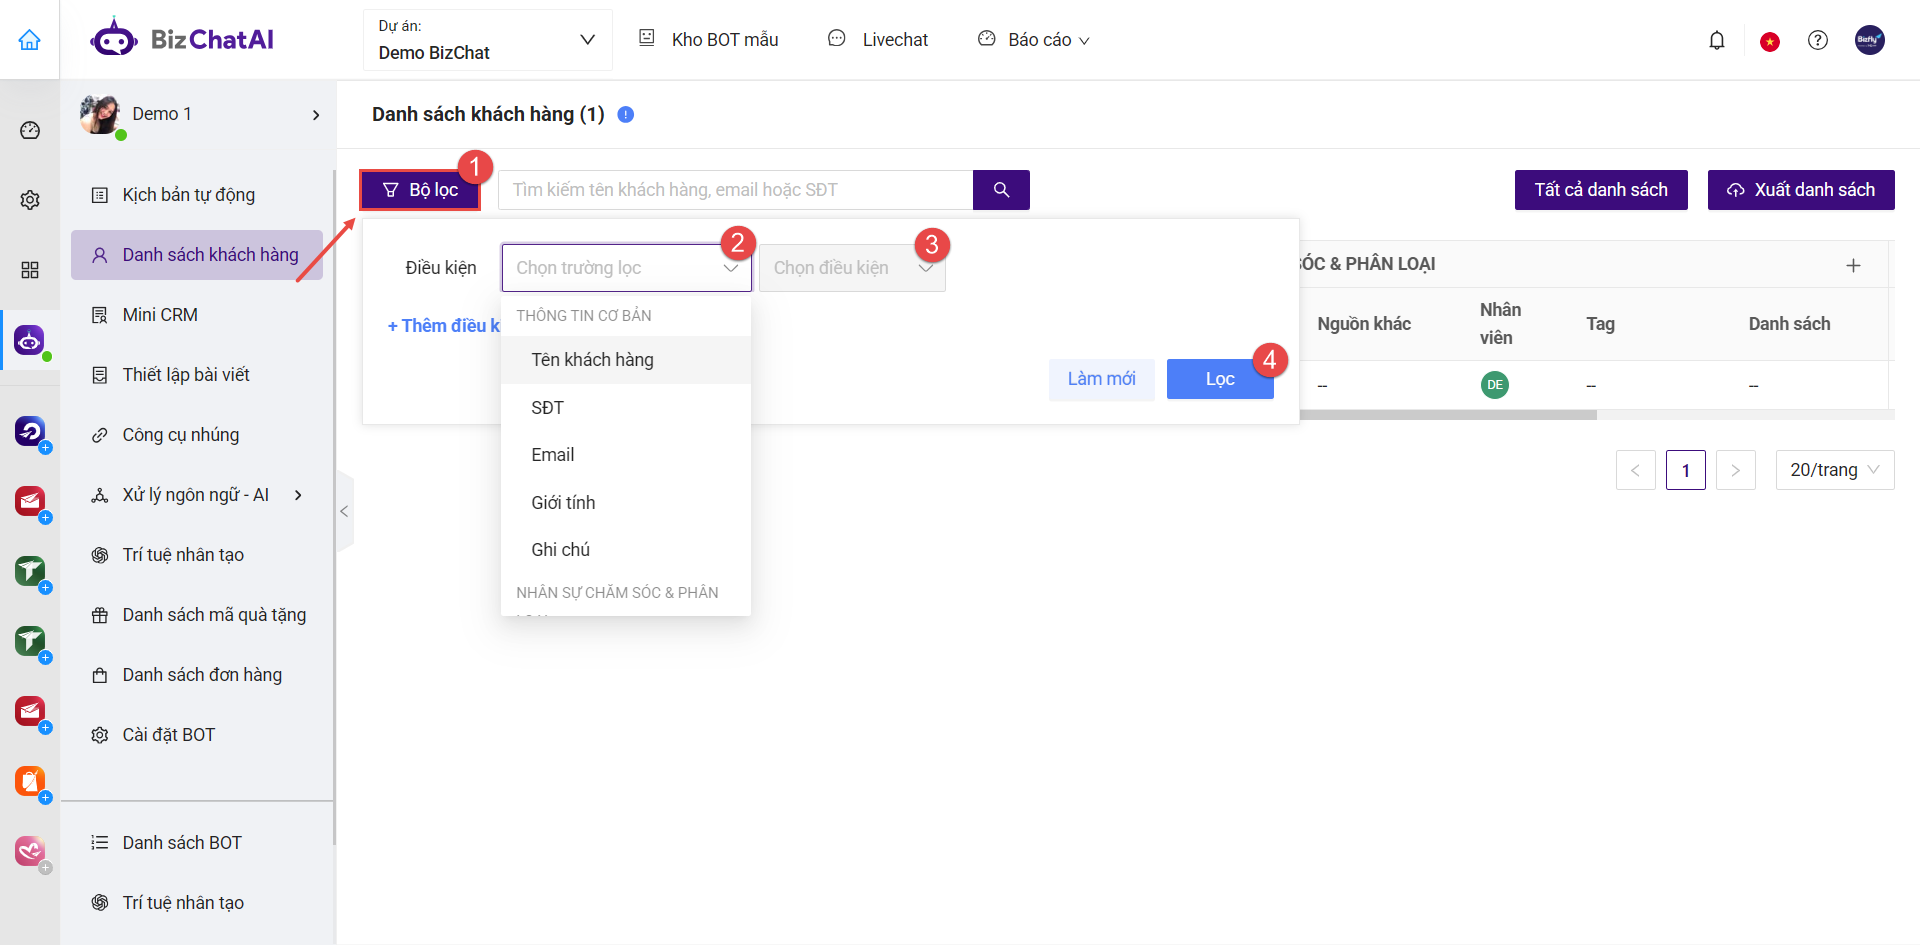Screen dimensions: 1920x945
Task: Open the dashboard gauge icon in left rail
Action: tap(30, 131)
